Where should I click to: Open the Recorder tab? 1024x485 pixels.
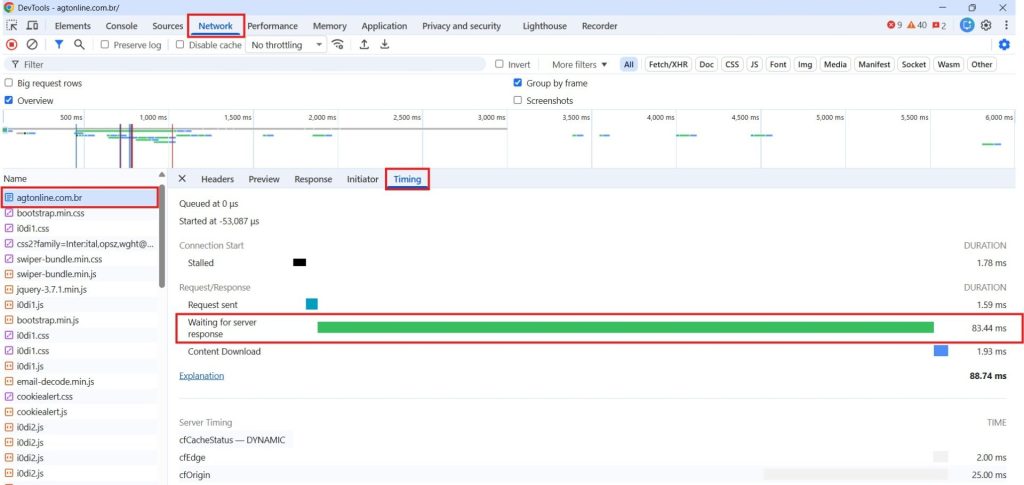click(600, 26)
